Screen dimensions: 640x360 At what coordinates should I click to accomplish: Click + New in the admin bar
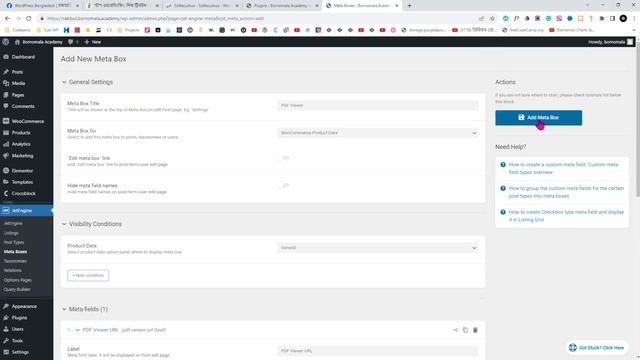(x=93, y=42)
